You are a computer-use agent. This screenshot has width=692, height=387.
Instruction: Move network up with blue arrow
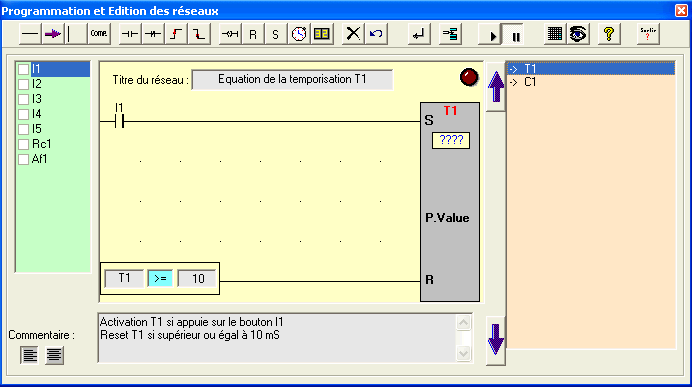496,86
